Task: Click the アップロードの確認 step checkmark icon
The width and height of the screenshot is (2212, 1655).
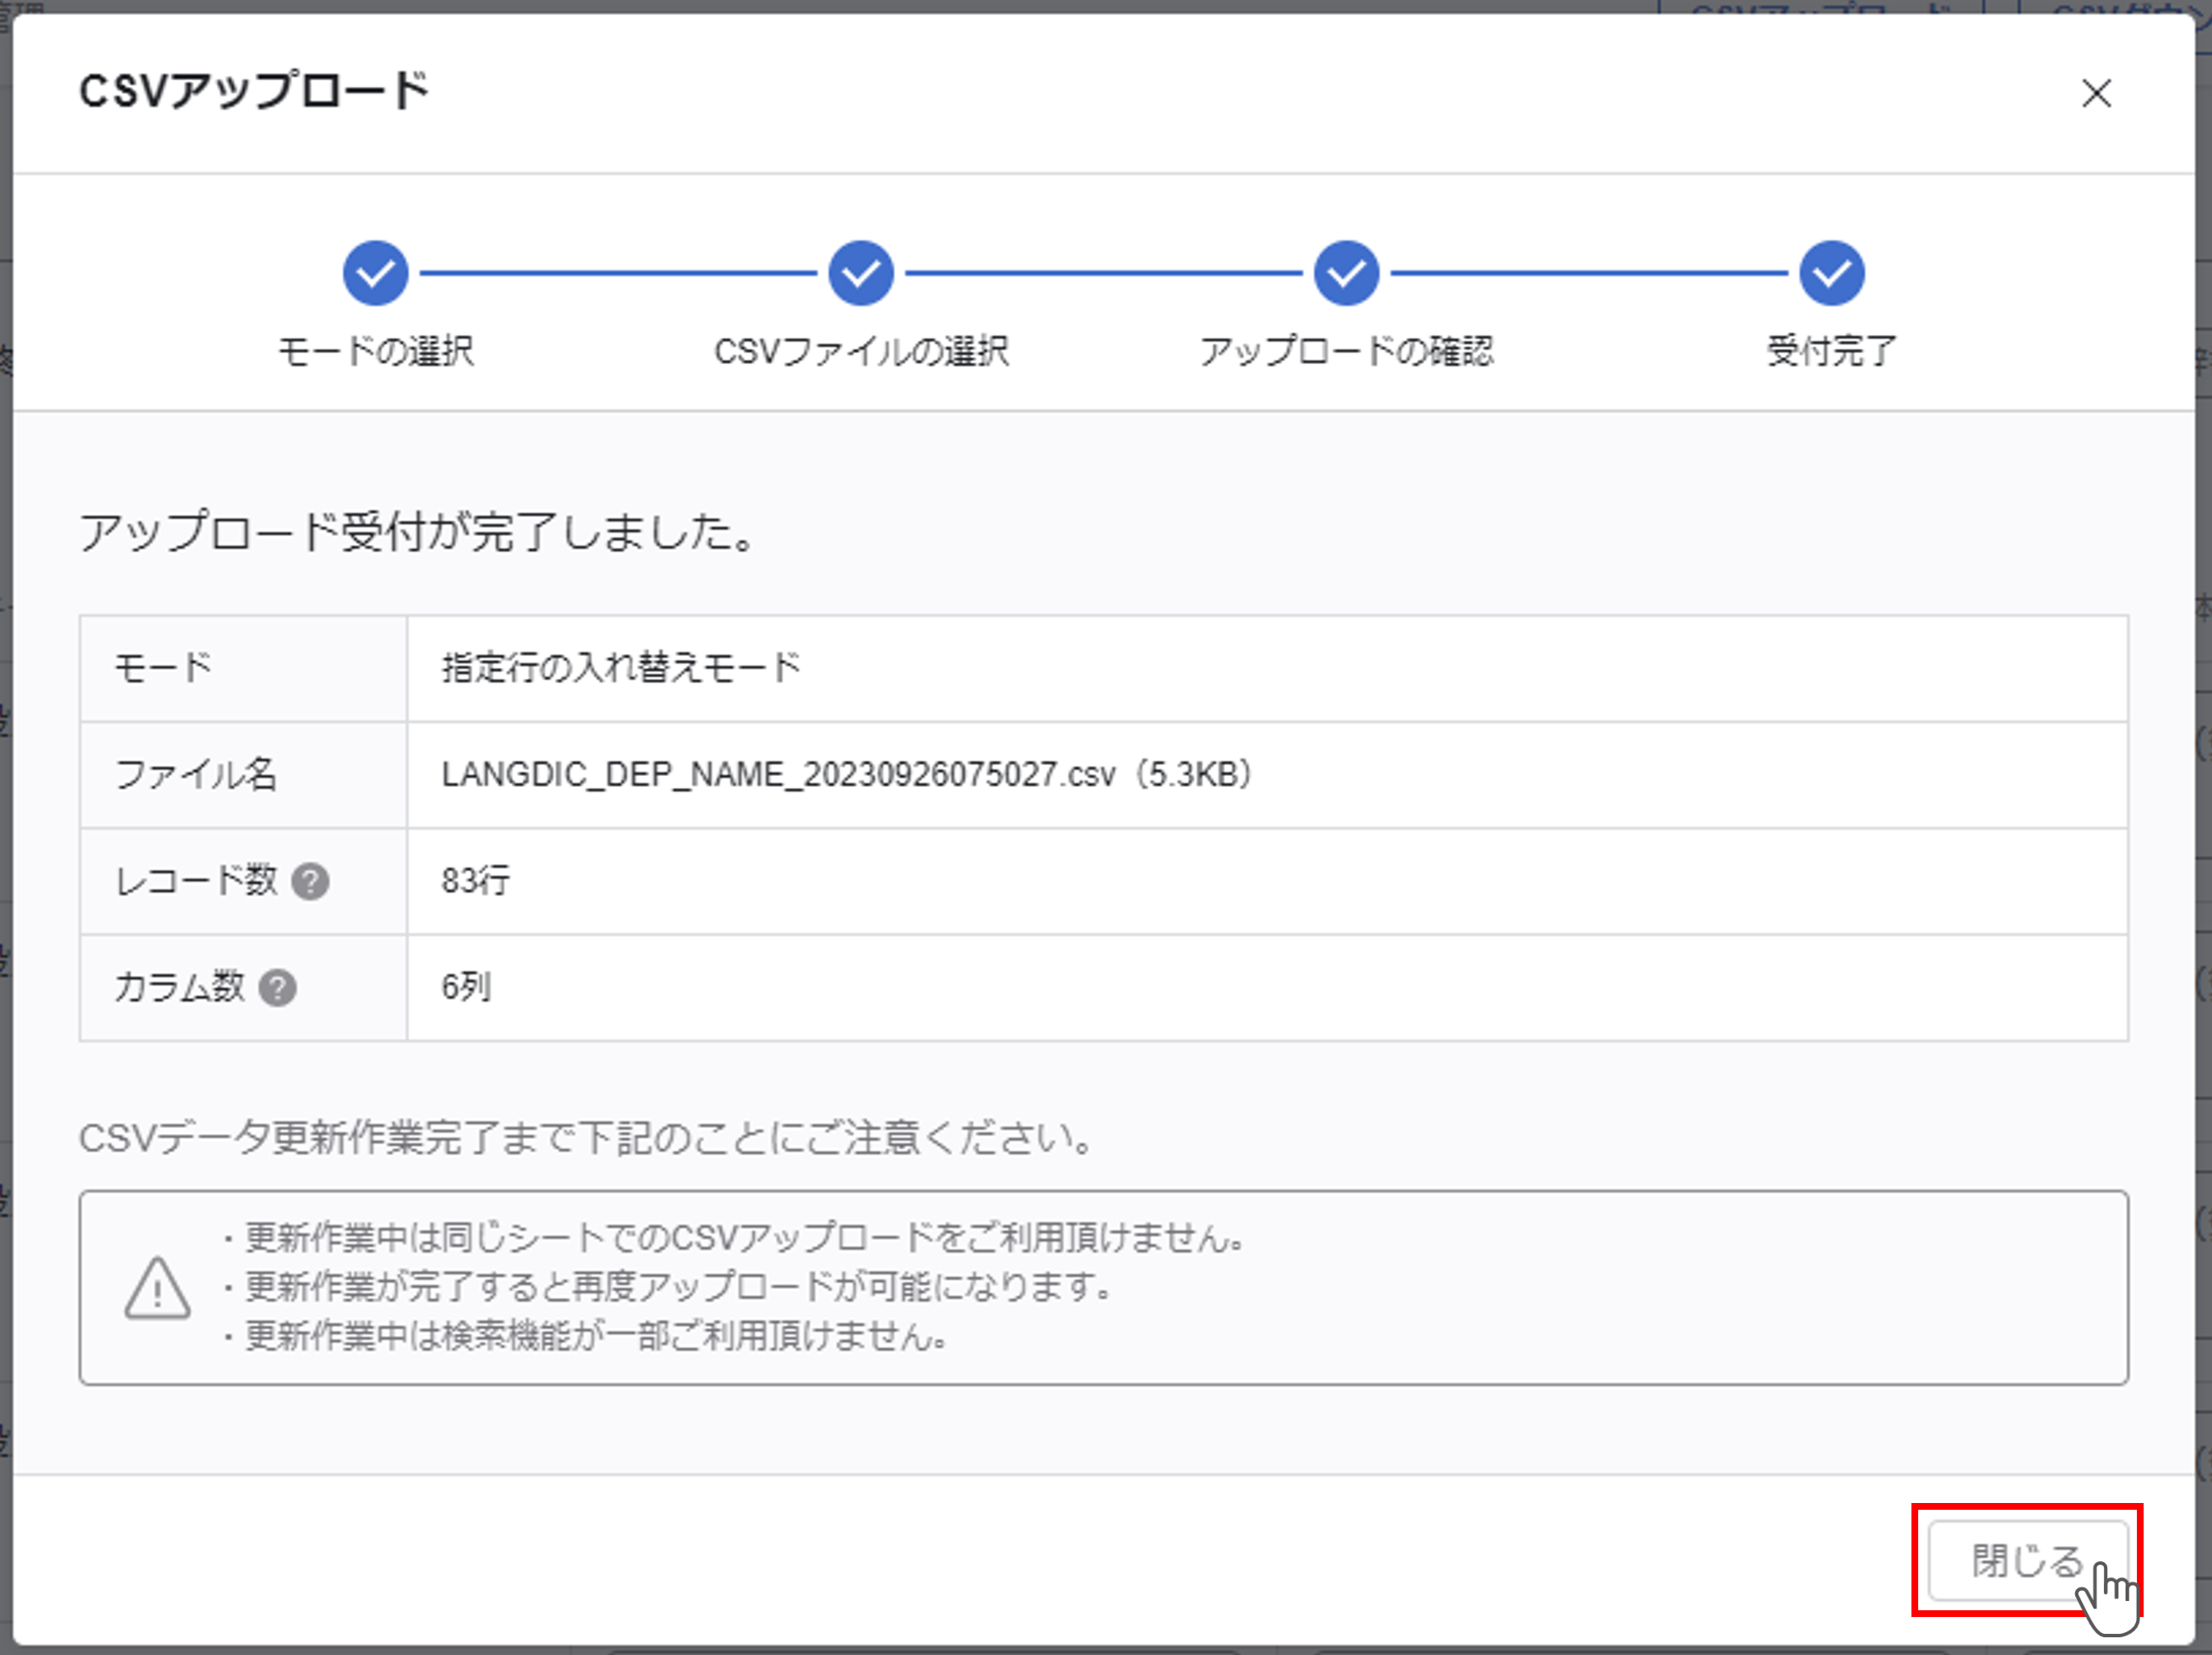Action: (x=1346, y=272)
